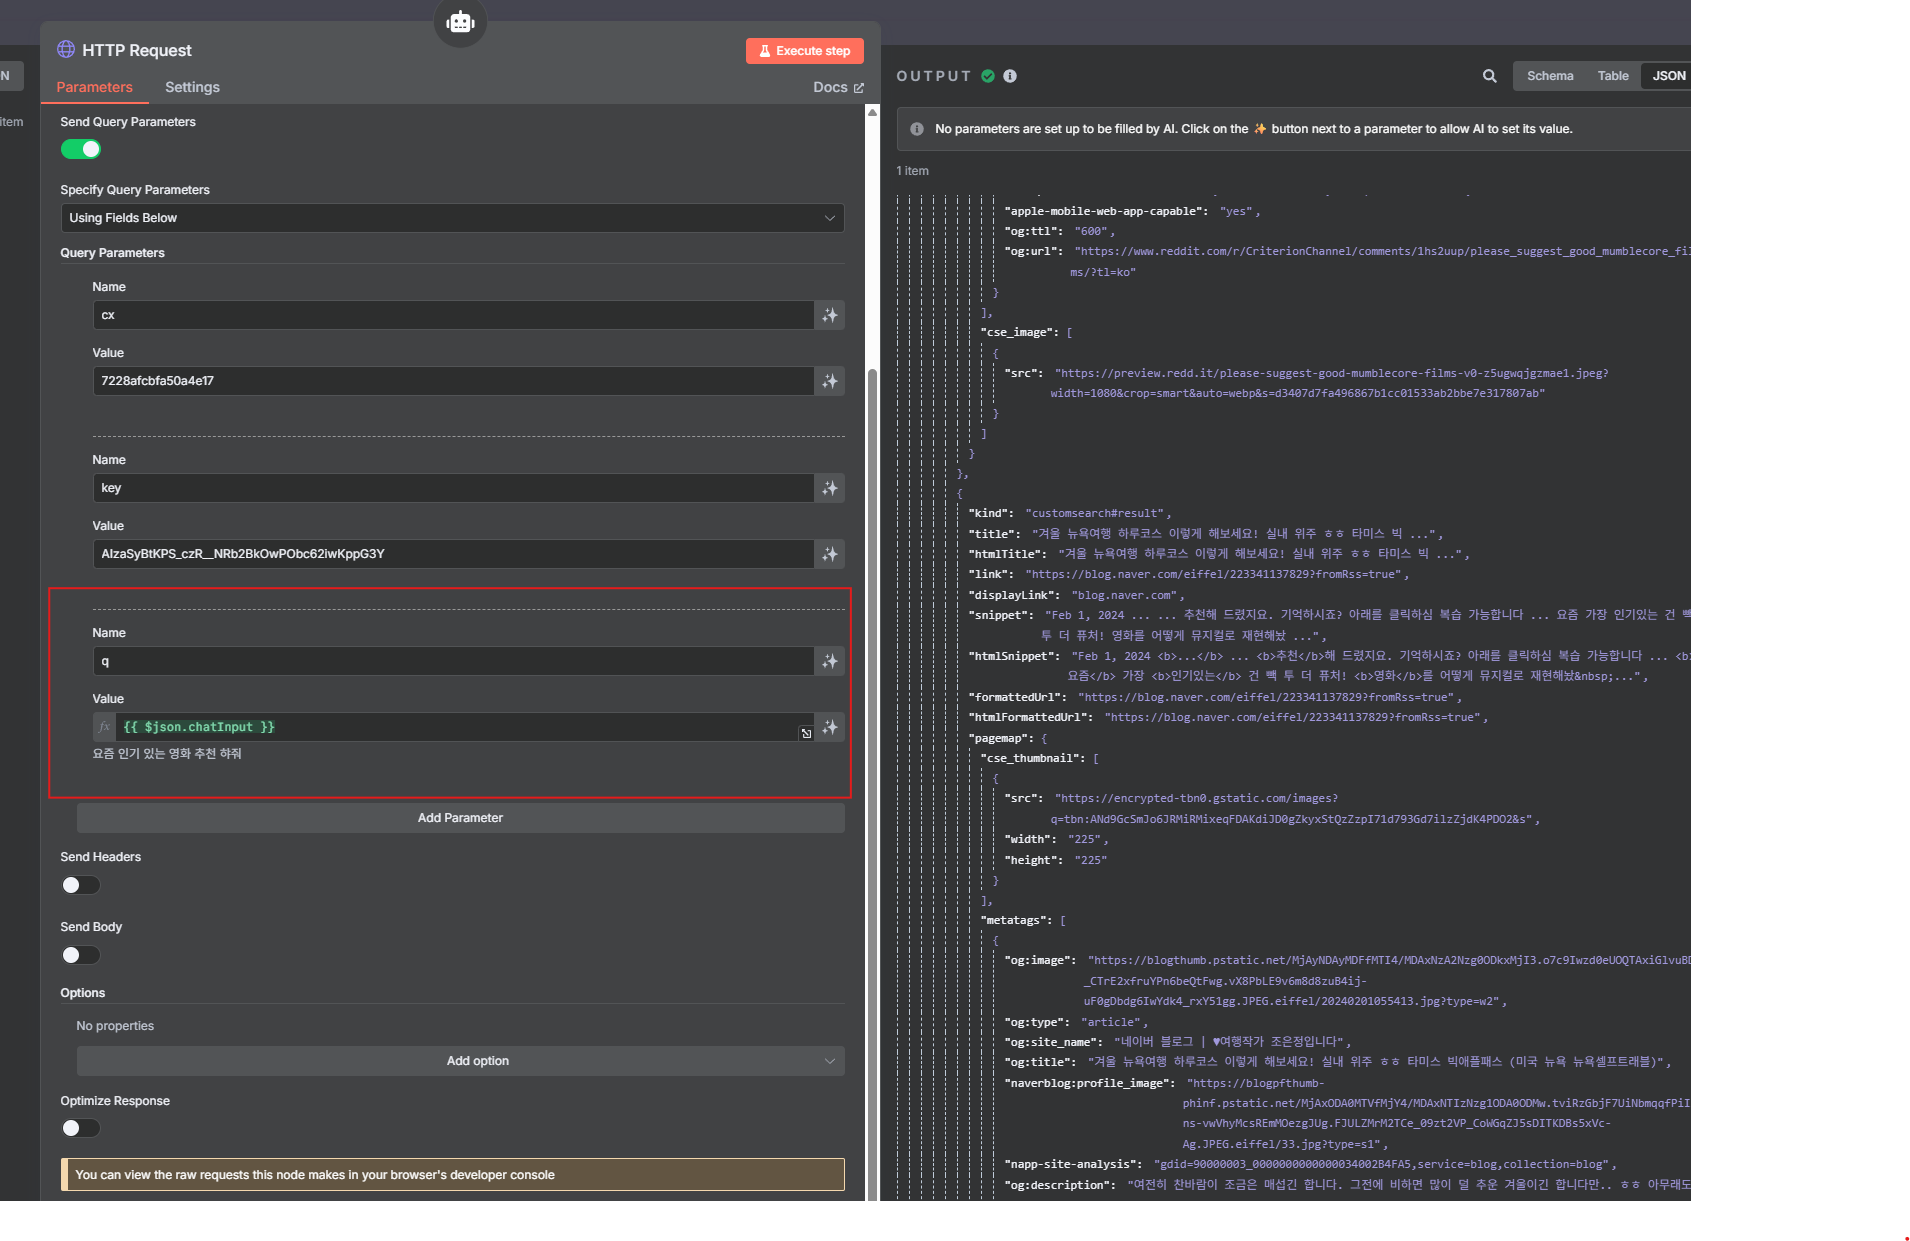Click the output info icon

1010,76
